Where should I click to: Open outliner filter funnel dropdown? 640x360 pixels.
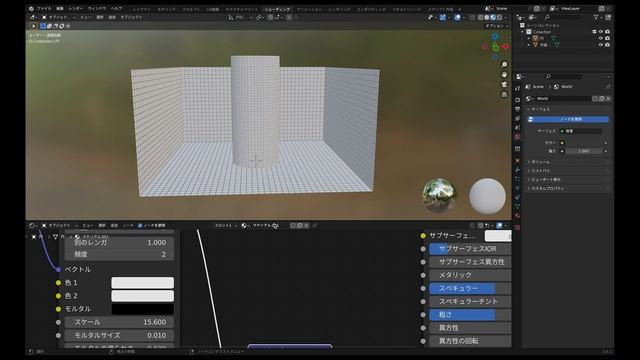click(x=597, y=17)
